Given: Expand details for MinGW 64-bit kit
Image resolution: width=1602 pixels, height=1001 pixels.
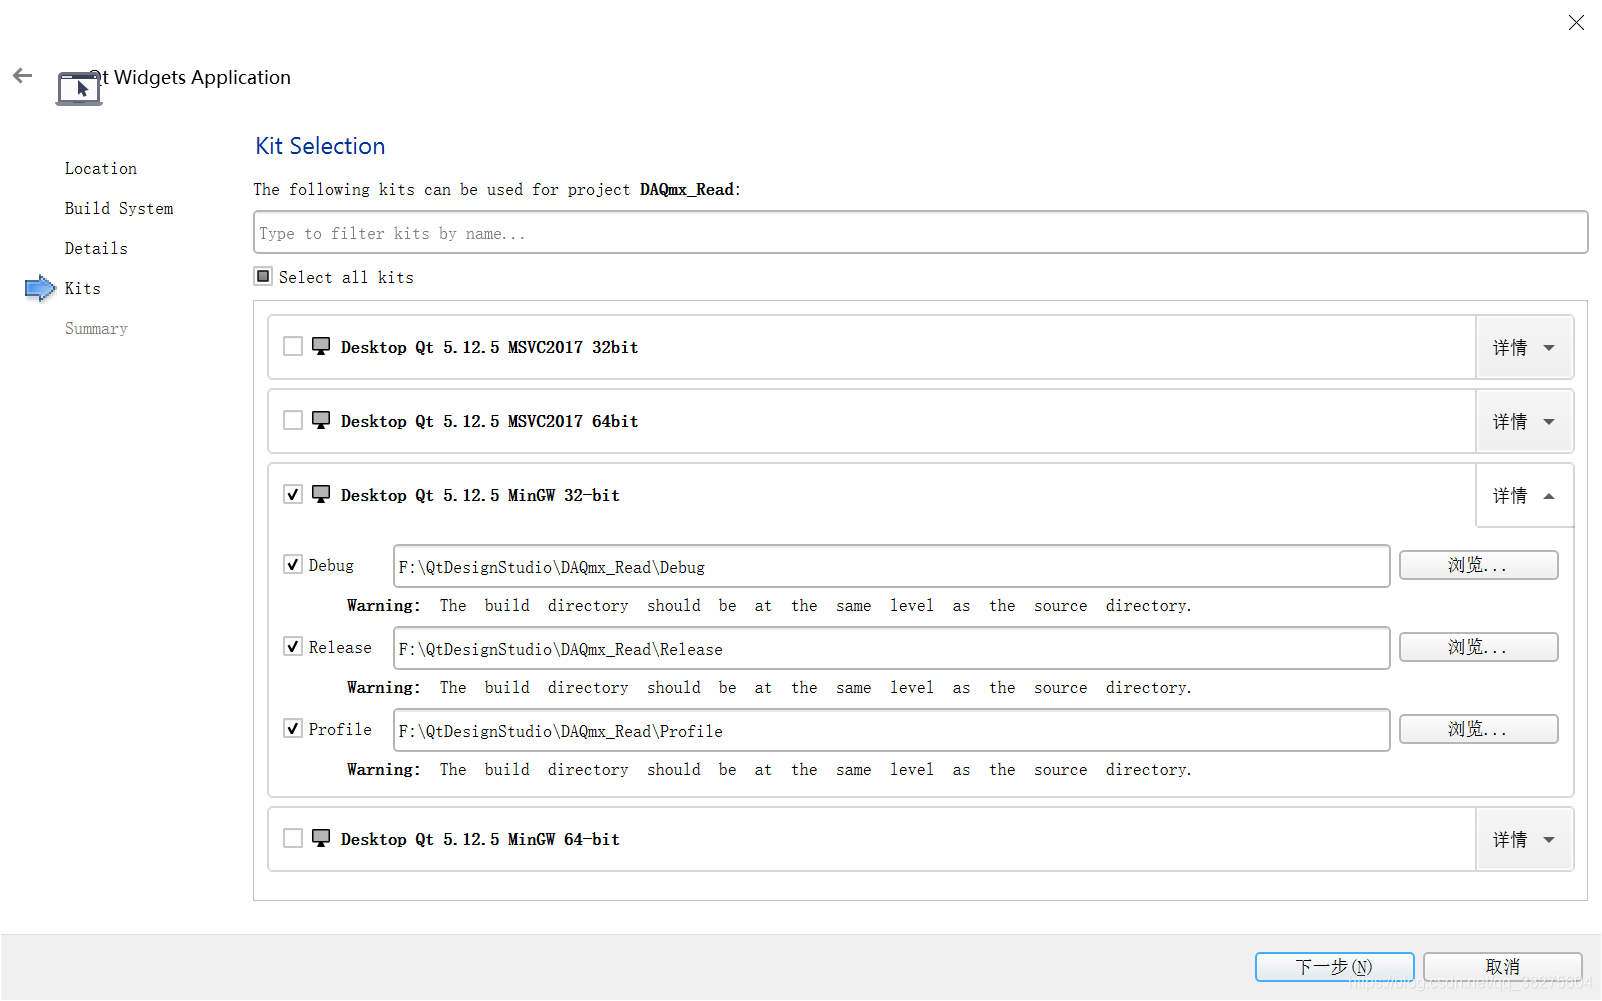Looking at the screenshot, I should coord(1524,839).
